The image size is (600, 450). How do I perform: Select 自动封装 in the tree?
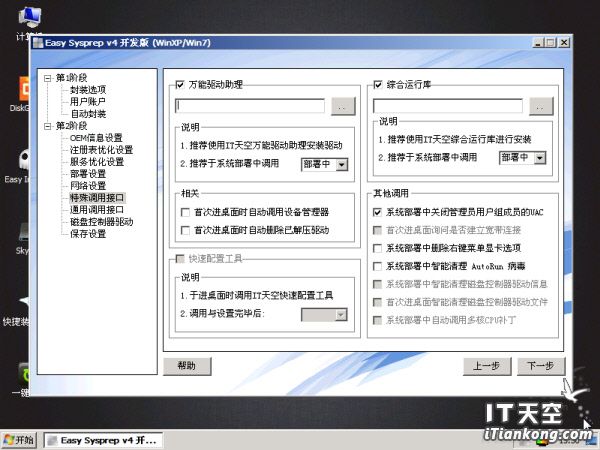(x=88, y=114)
